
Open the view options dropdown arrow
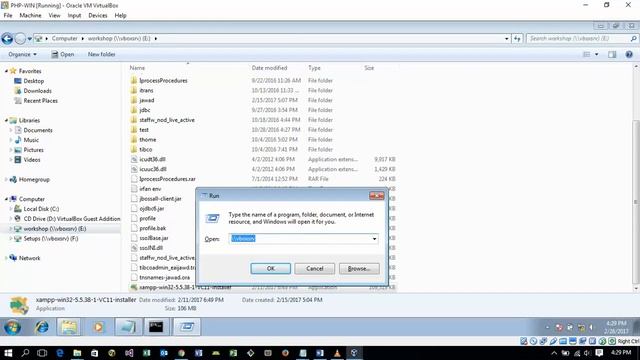pos(596,54)
